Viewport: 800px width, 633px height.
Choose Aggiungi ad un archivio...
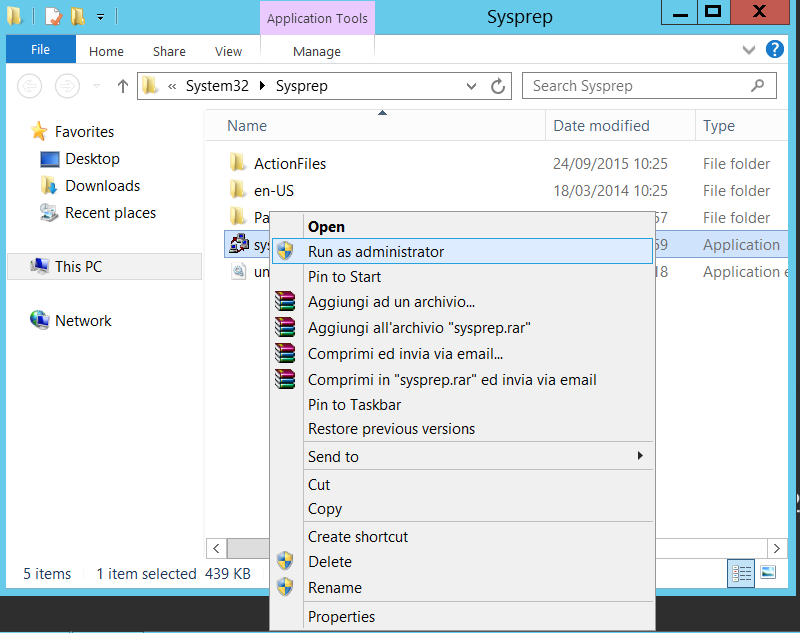pyautogui.click(x=462, y=302)
